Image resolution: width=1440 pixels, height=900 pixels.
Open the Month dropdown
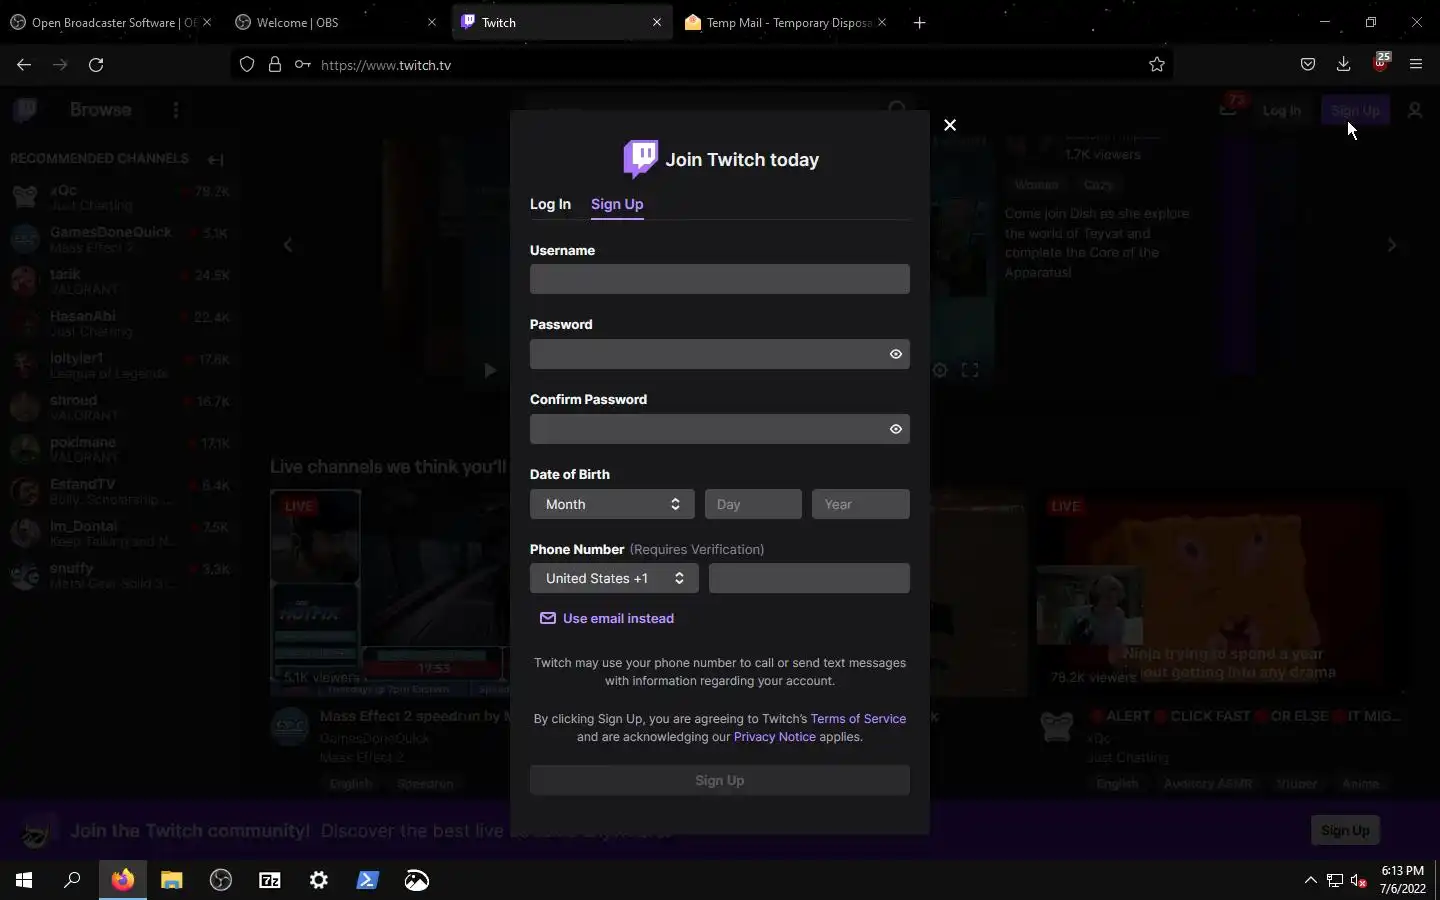click(x=612, y=504)
